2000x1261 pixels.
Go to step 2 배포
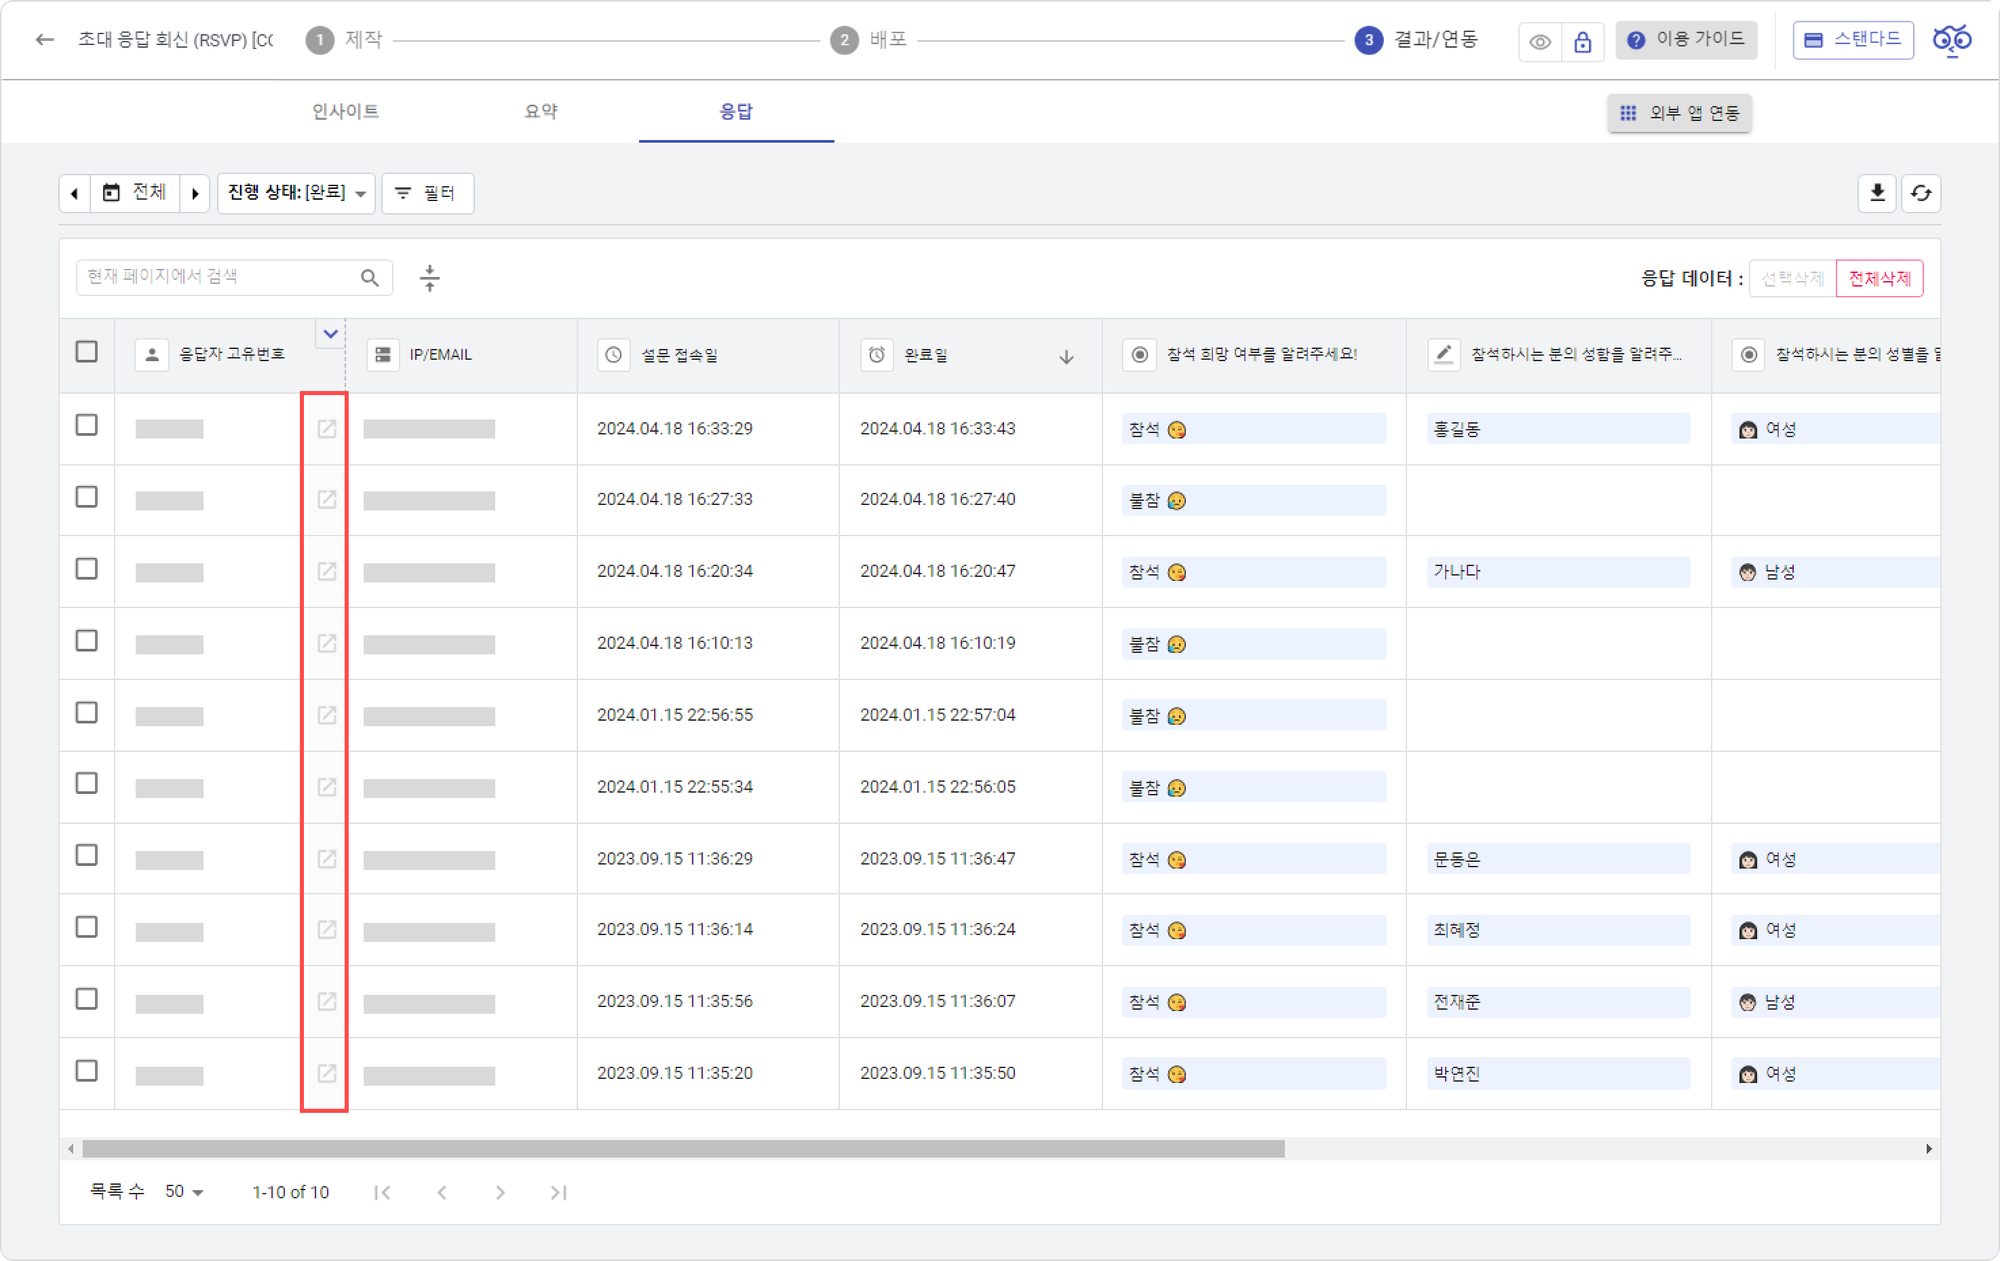pyautogui.click(x=869, y=40)
